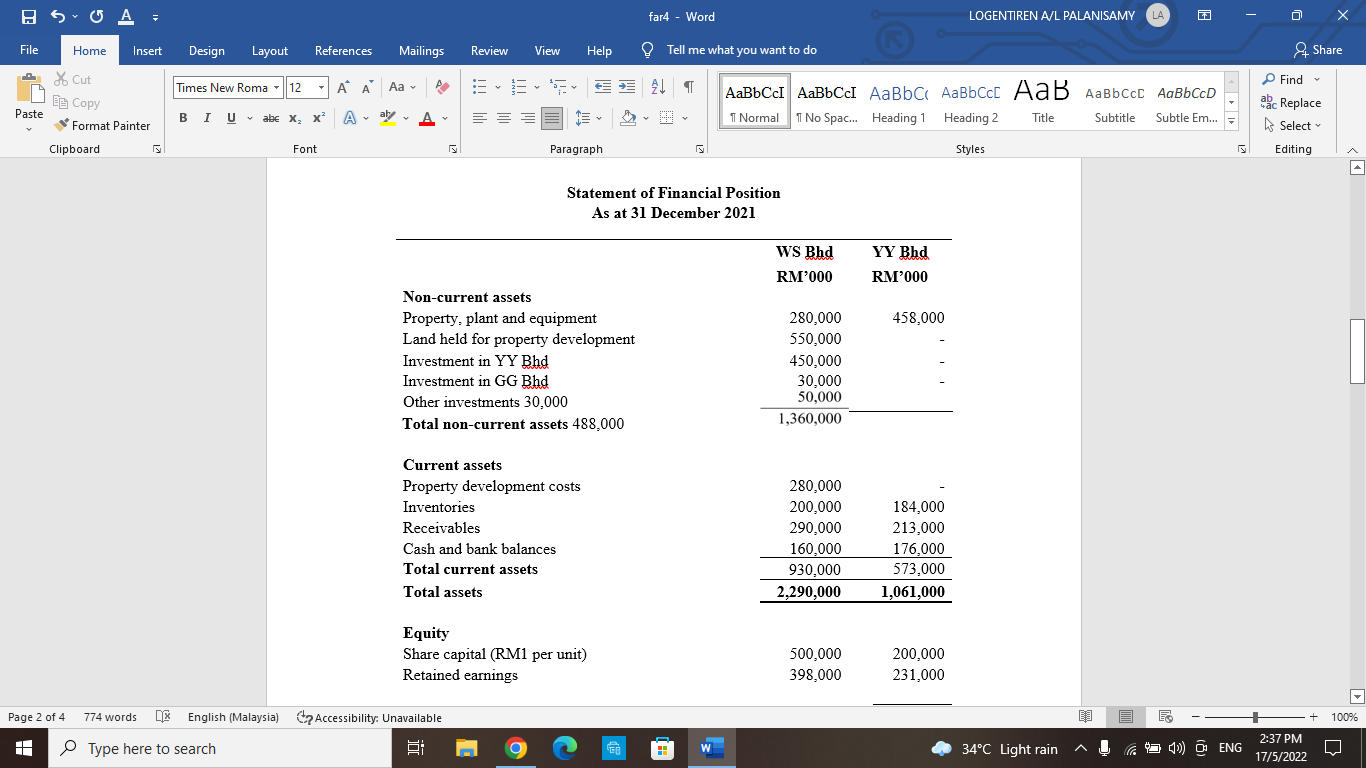Toggle Underline formatting
Viewport: 1366px width, 768px height.
pos(230,118)
